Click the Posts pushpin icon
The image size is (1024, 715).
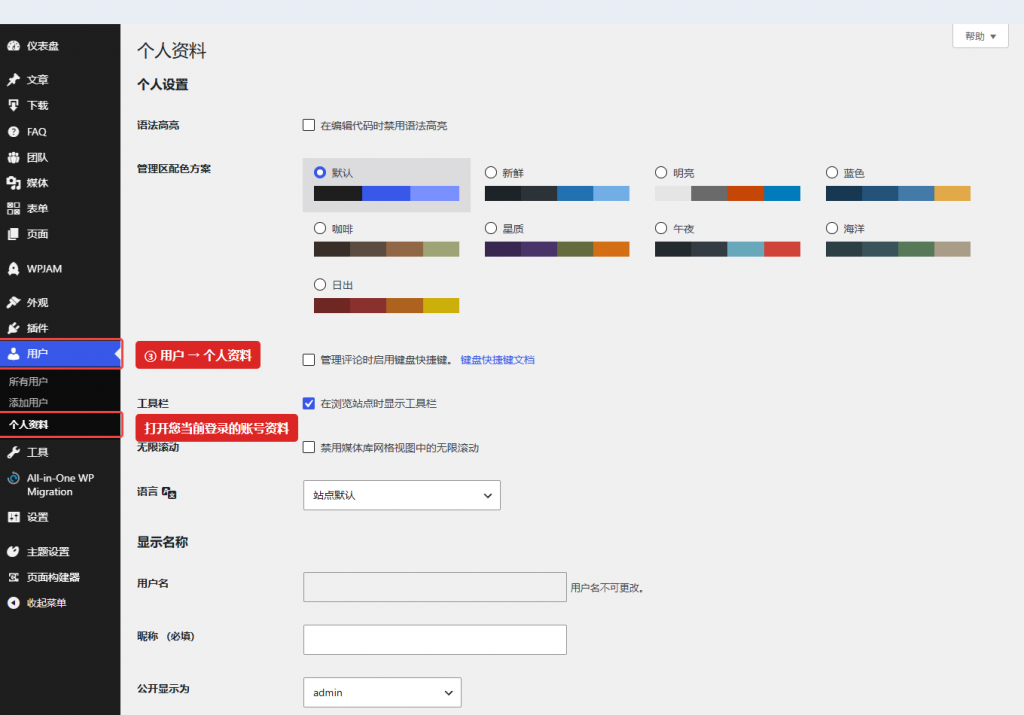click(x=13, y=80)
